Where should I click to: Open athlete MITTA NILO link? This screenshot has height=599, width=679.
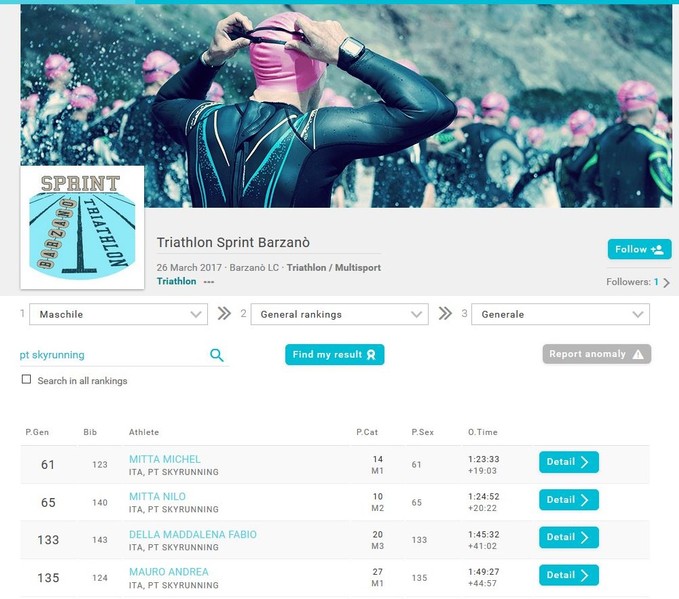[x=157, y=496]
